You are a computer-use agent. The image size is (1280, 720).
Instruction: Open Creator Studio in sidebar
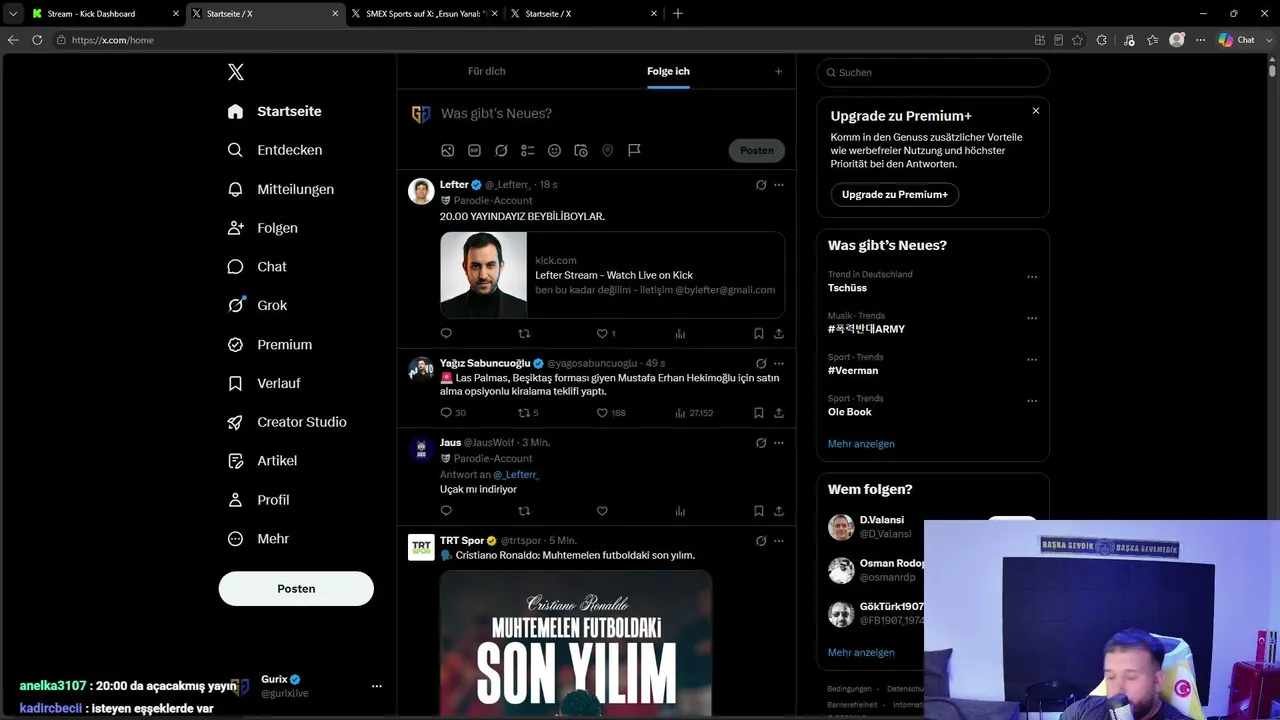pyautogui.click(x=287, y=422)
